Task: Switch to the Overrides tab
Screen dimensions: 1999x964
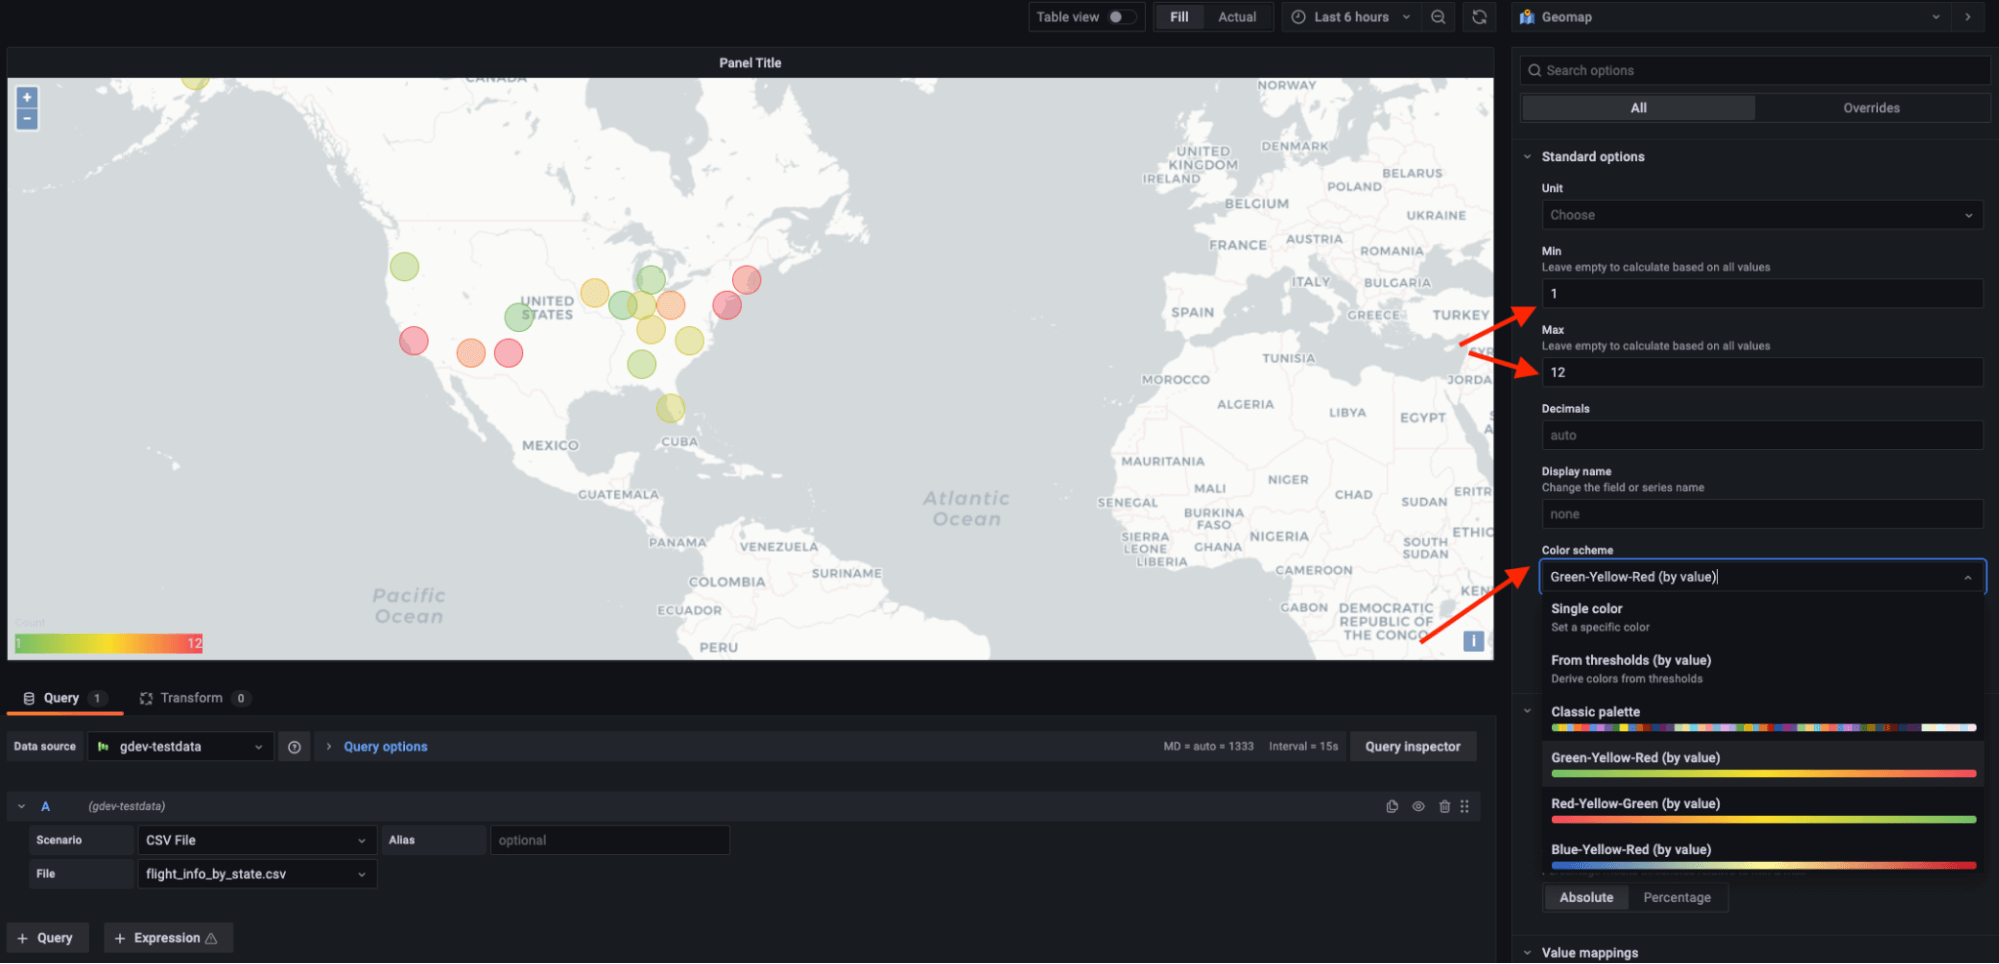Action: [1871, 108]
